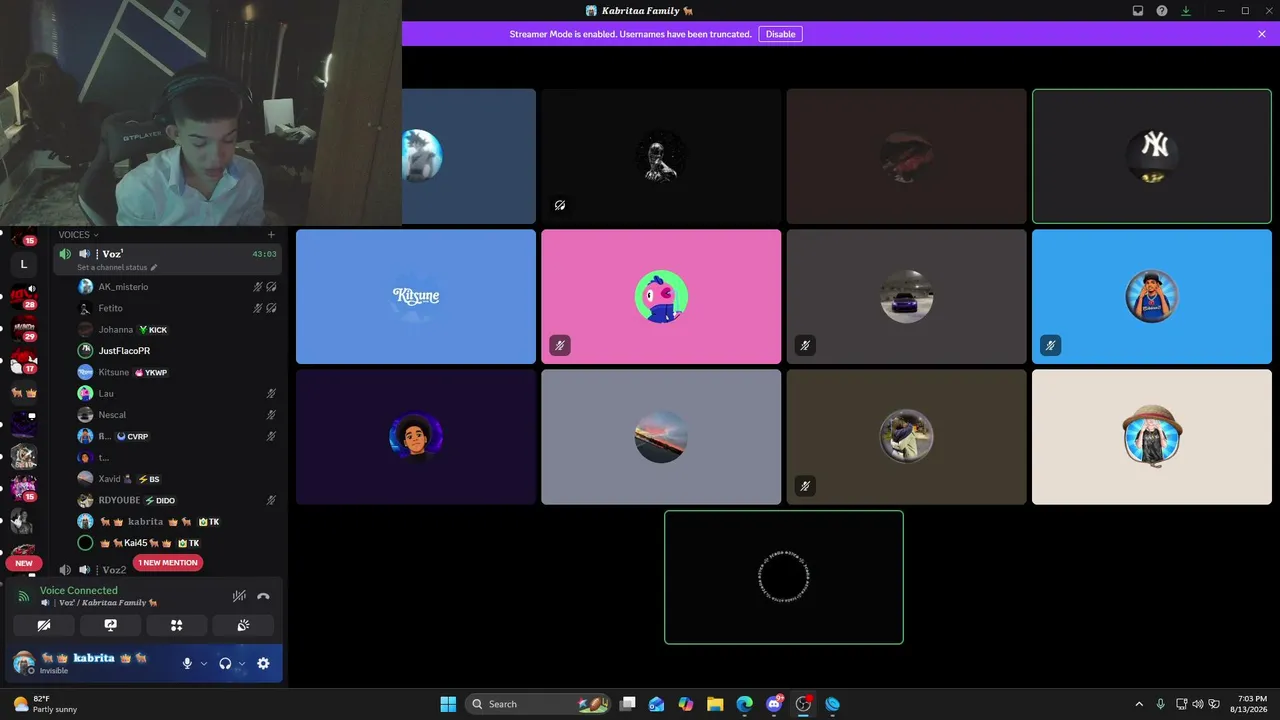Create a channel with the plus icon
Image resolution: width=1280 pixels, height=720 pixels.
(x=271, y=235)
